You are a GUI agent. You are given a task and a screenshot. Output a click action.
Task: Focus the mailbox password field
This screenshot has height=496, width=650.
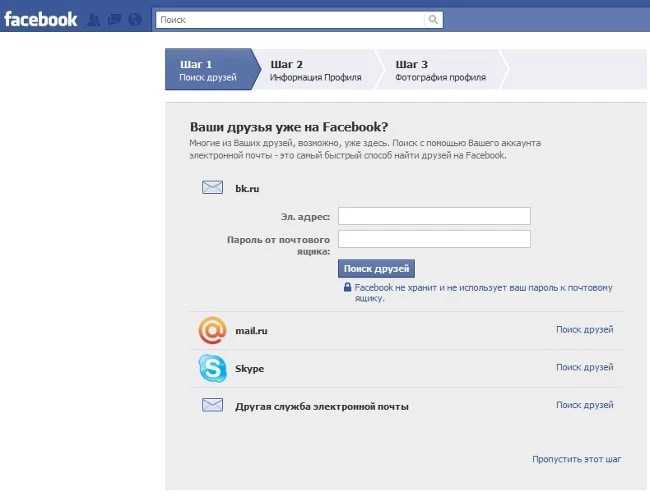tap(434, 239)
